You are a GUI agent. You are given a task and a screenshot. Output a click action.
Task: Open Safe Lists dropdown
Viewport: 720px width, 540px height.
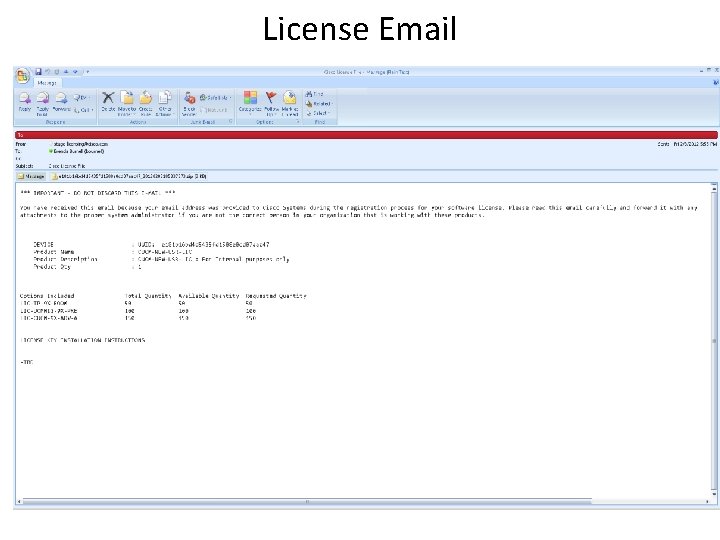[214, 97]
